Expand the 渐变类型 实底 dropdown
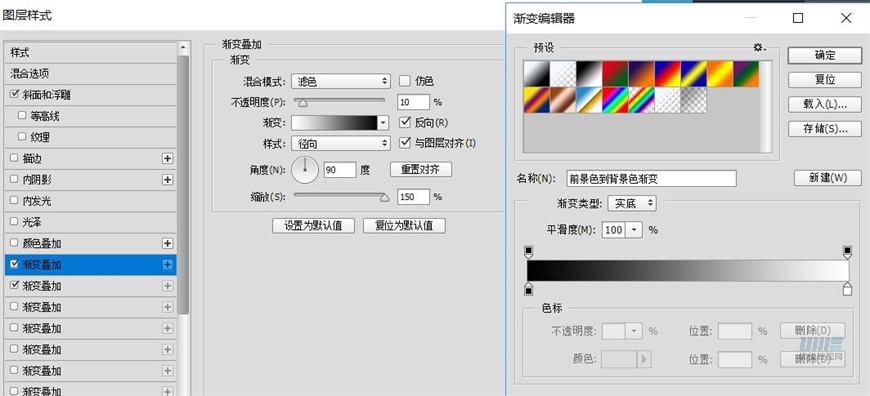The width and height of the screenshot is (870, 396). [632, 204]
